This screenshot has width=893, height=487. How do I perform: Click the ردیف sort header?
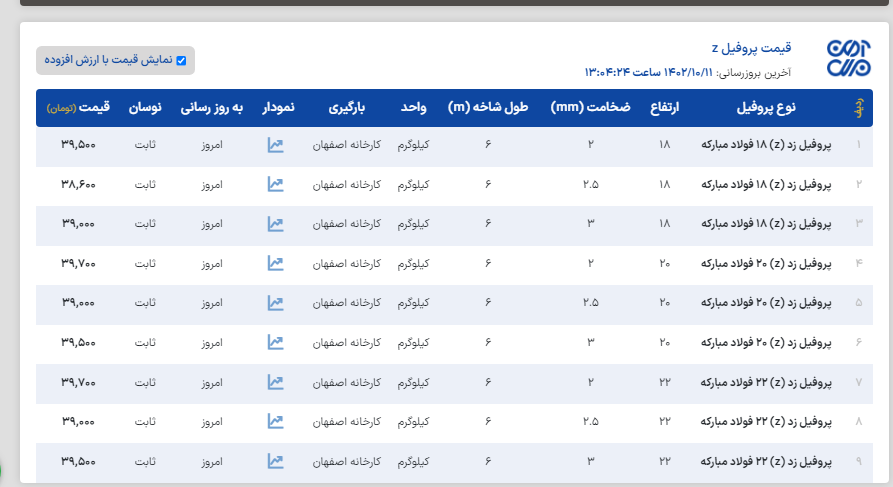tap(857, 108)
